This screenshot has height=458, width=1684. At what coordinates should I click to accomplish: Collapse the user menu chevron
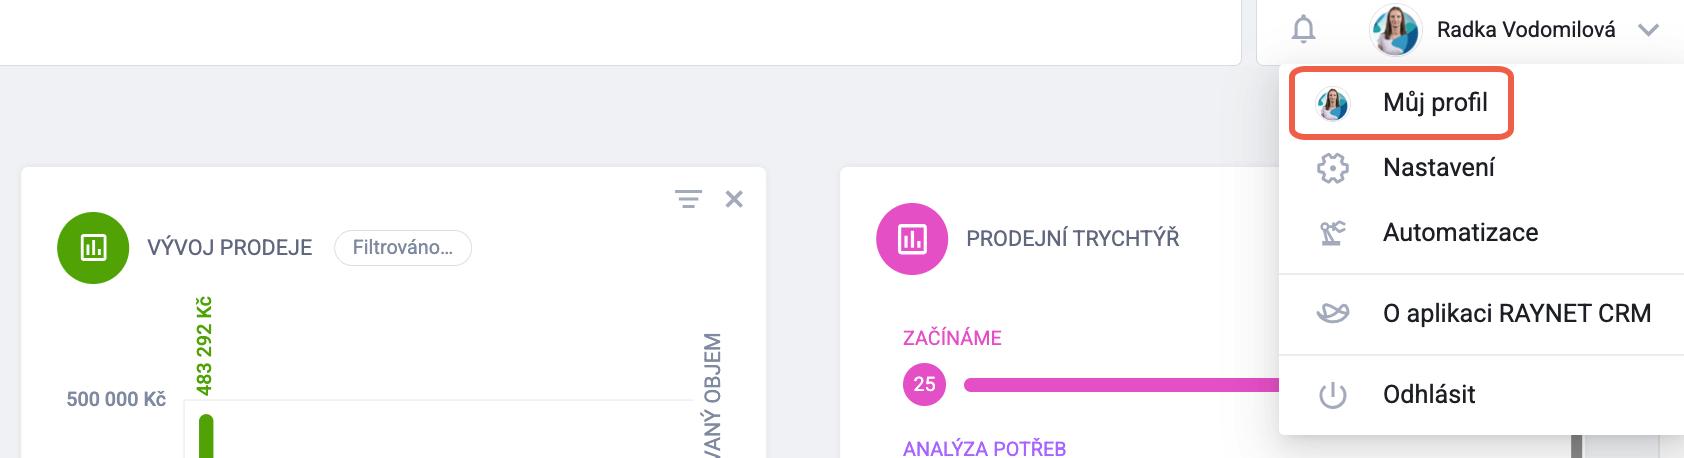[1648, 30]
